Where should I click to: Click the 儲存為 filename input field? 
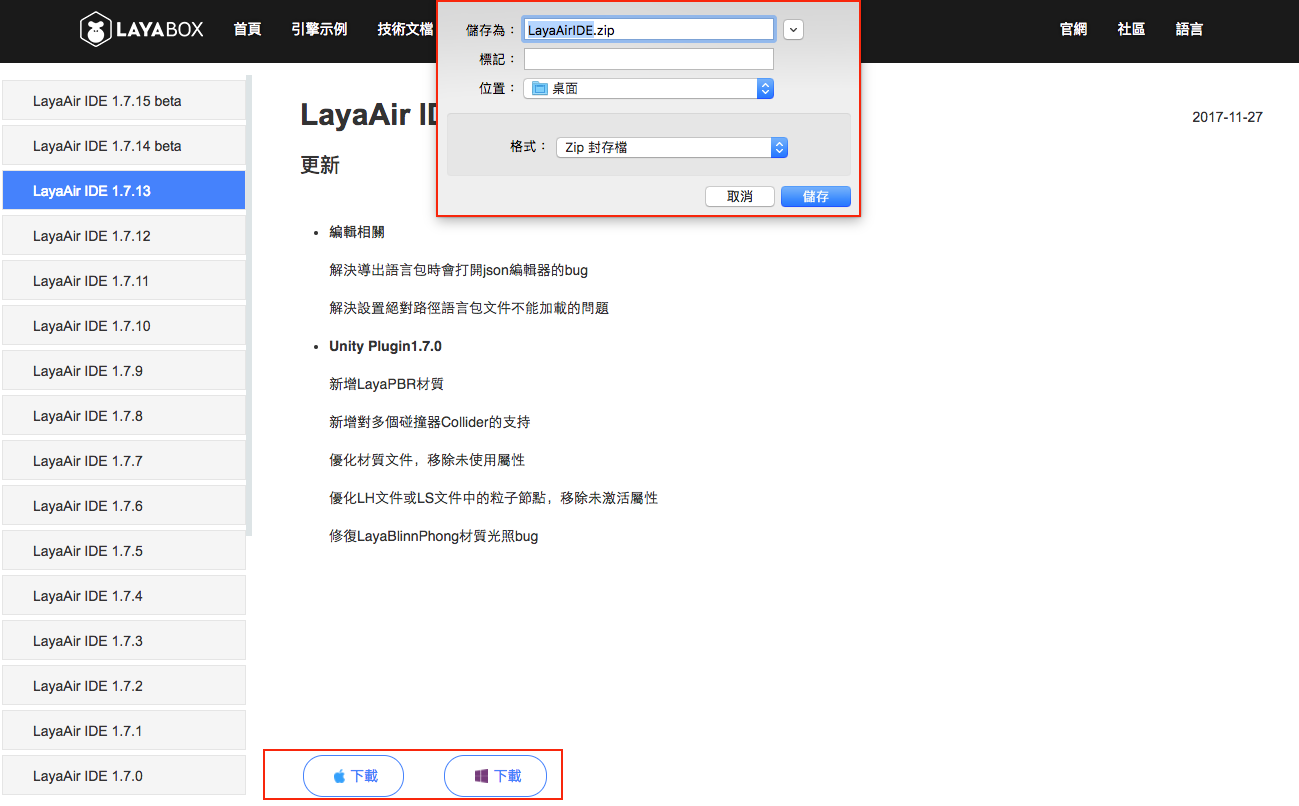pyautogui.click(x=648, y=30)
